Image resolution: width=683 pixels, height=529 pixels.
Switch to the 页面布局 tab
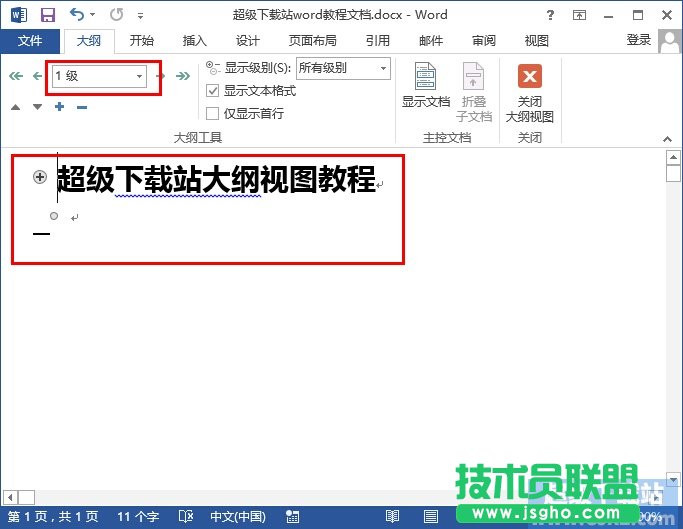pos(312,41)
